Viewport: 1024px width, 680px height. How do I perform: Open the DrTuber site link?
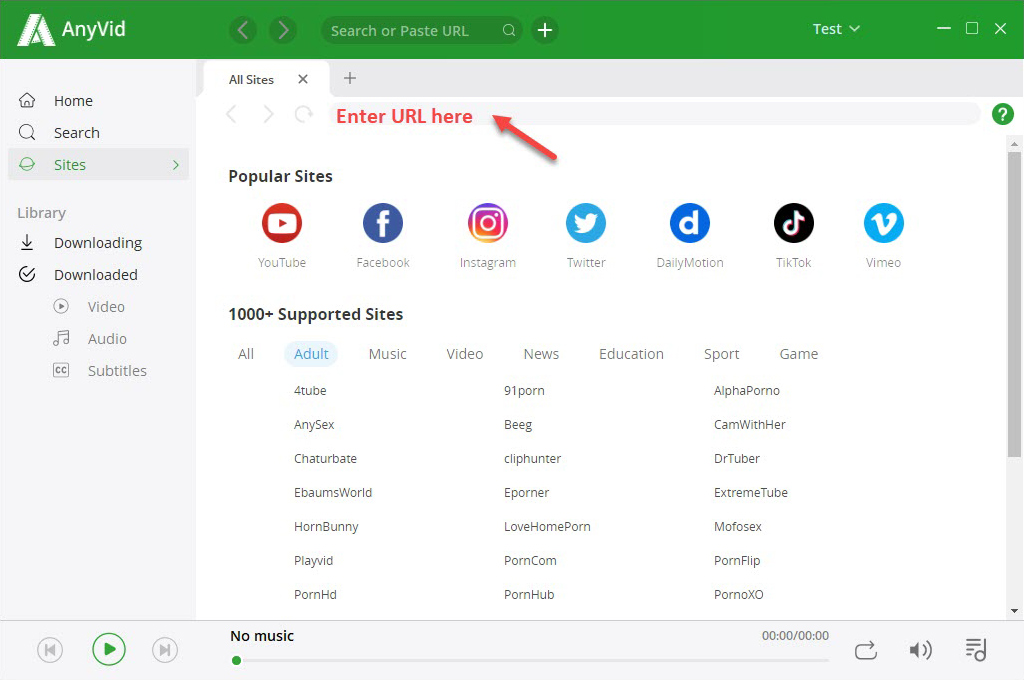point(737,459)
